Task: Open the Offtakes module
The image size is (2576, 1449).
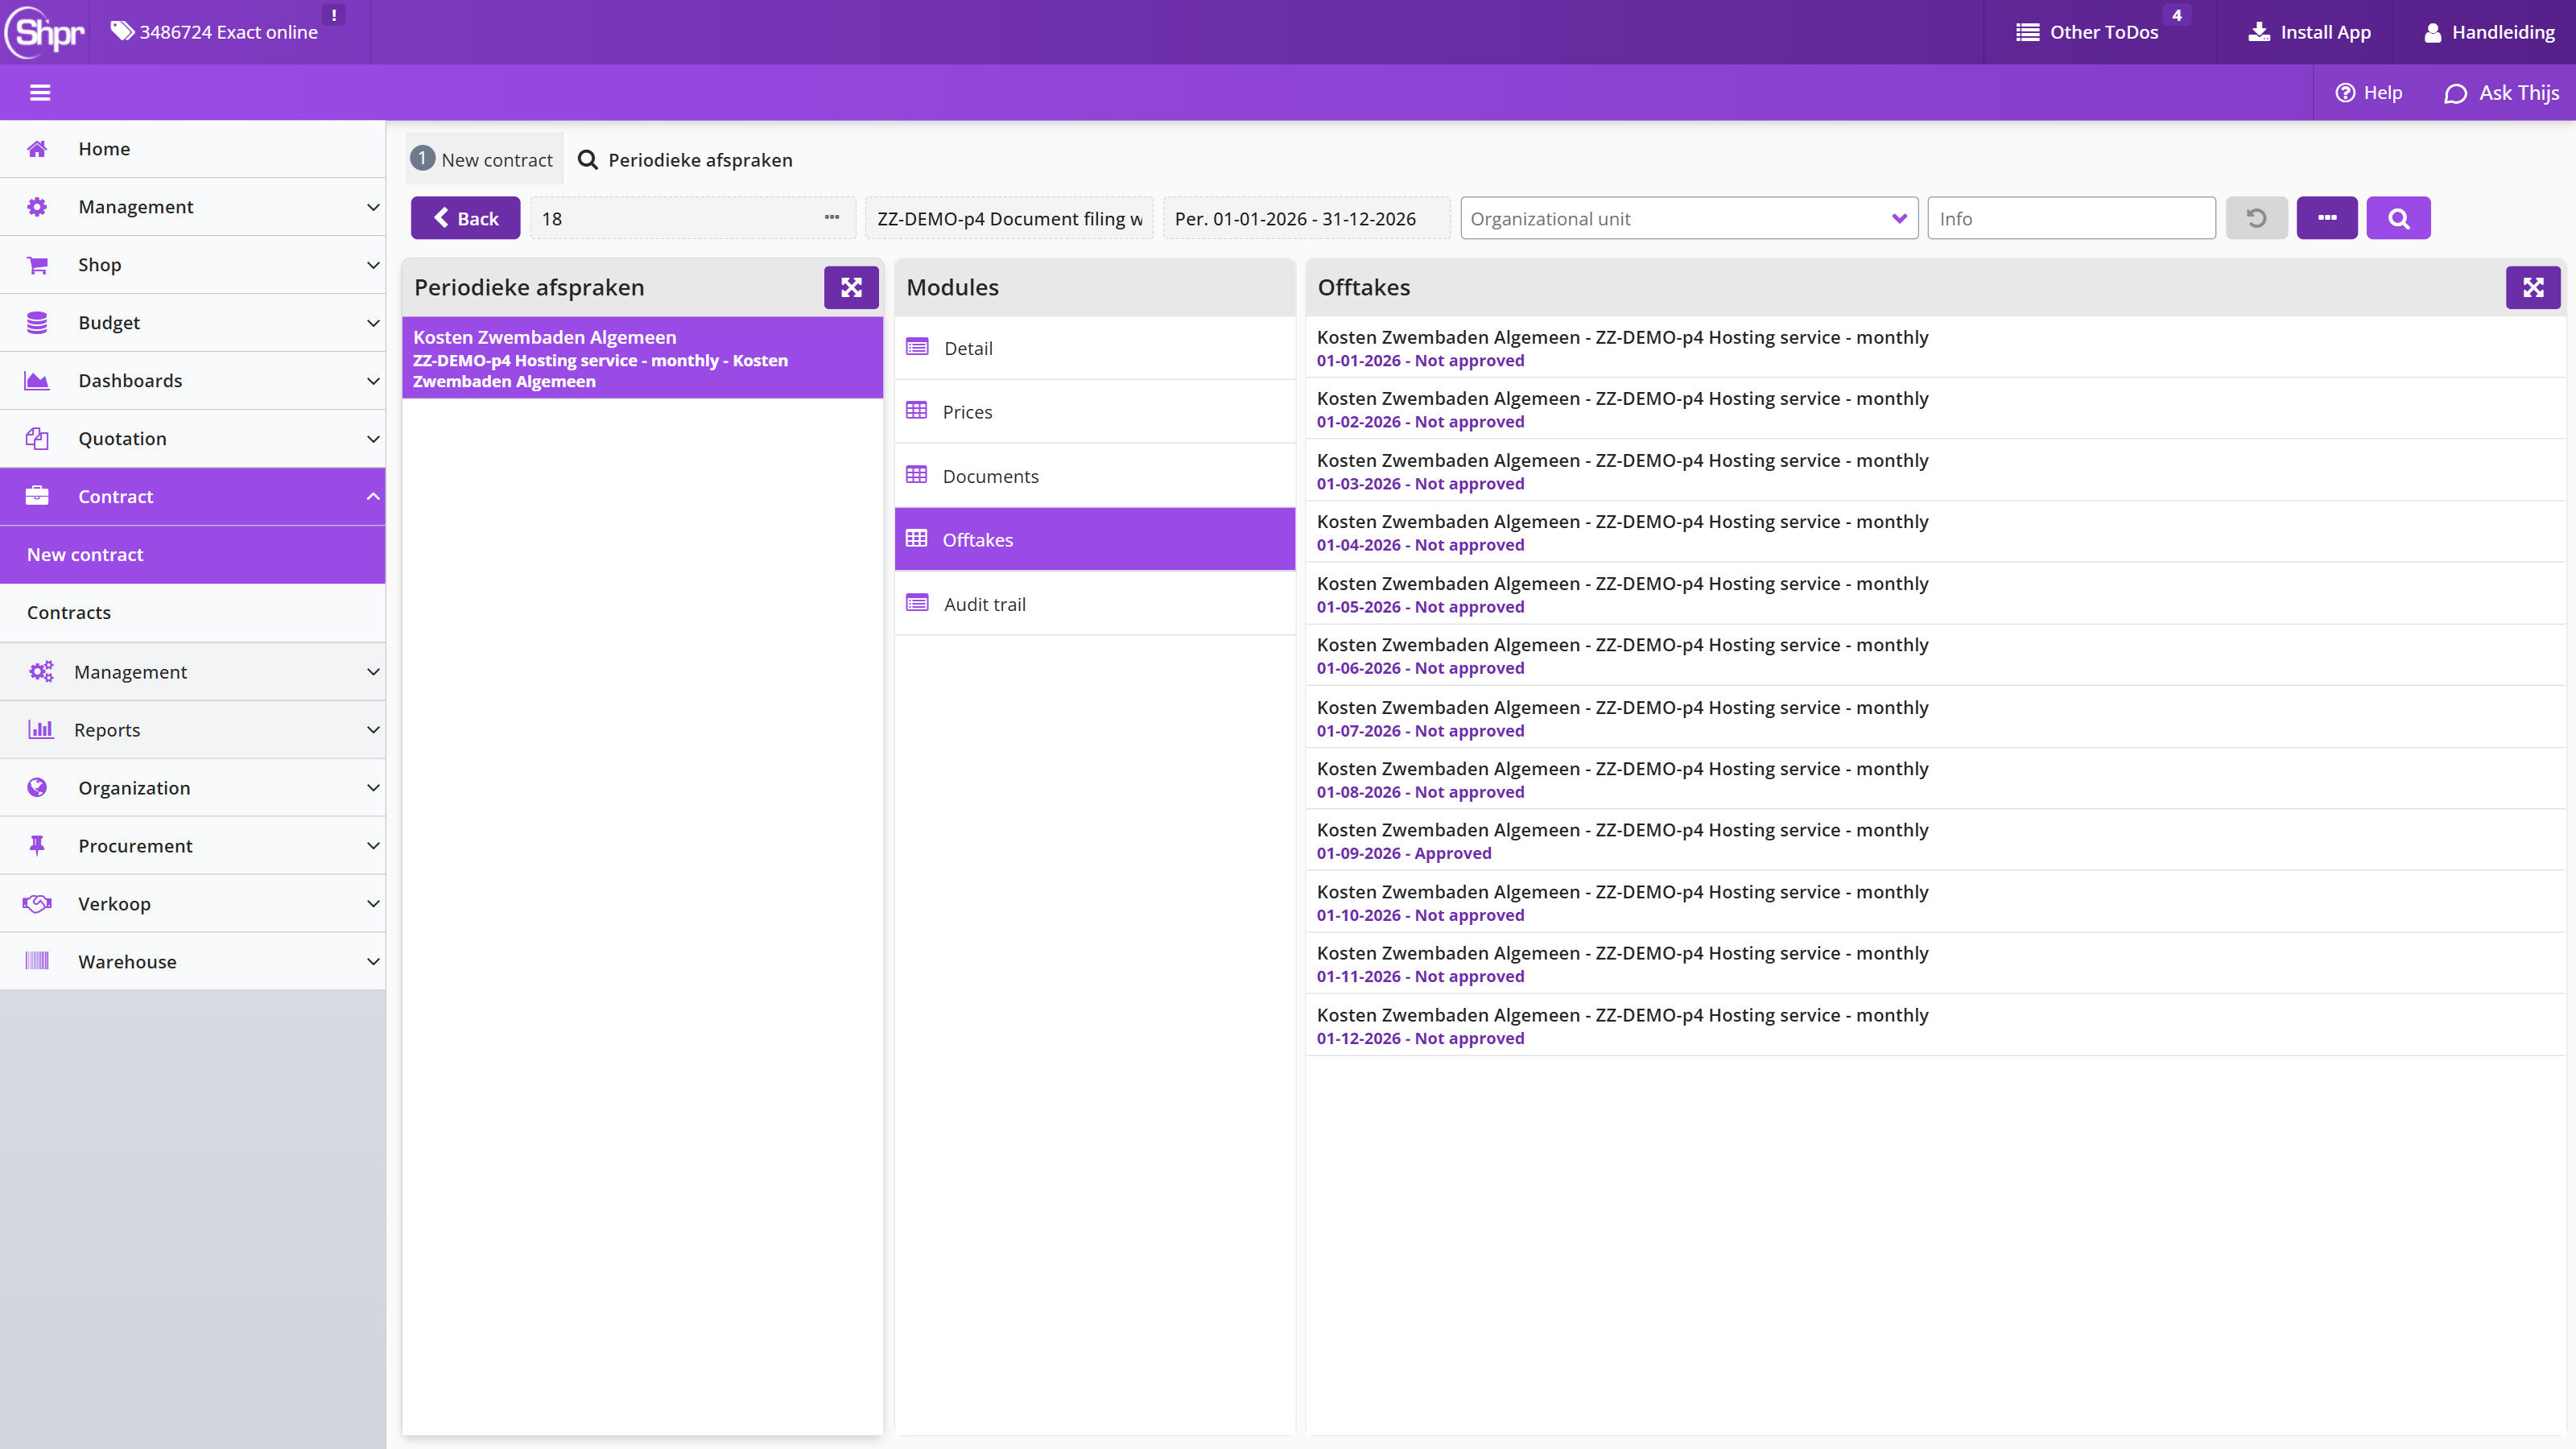Action: (1095, 540)
